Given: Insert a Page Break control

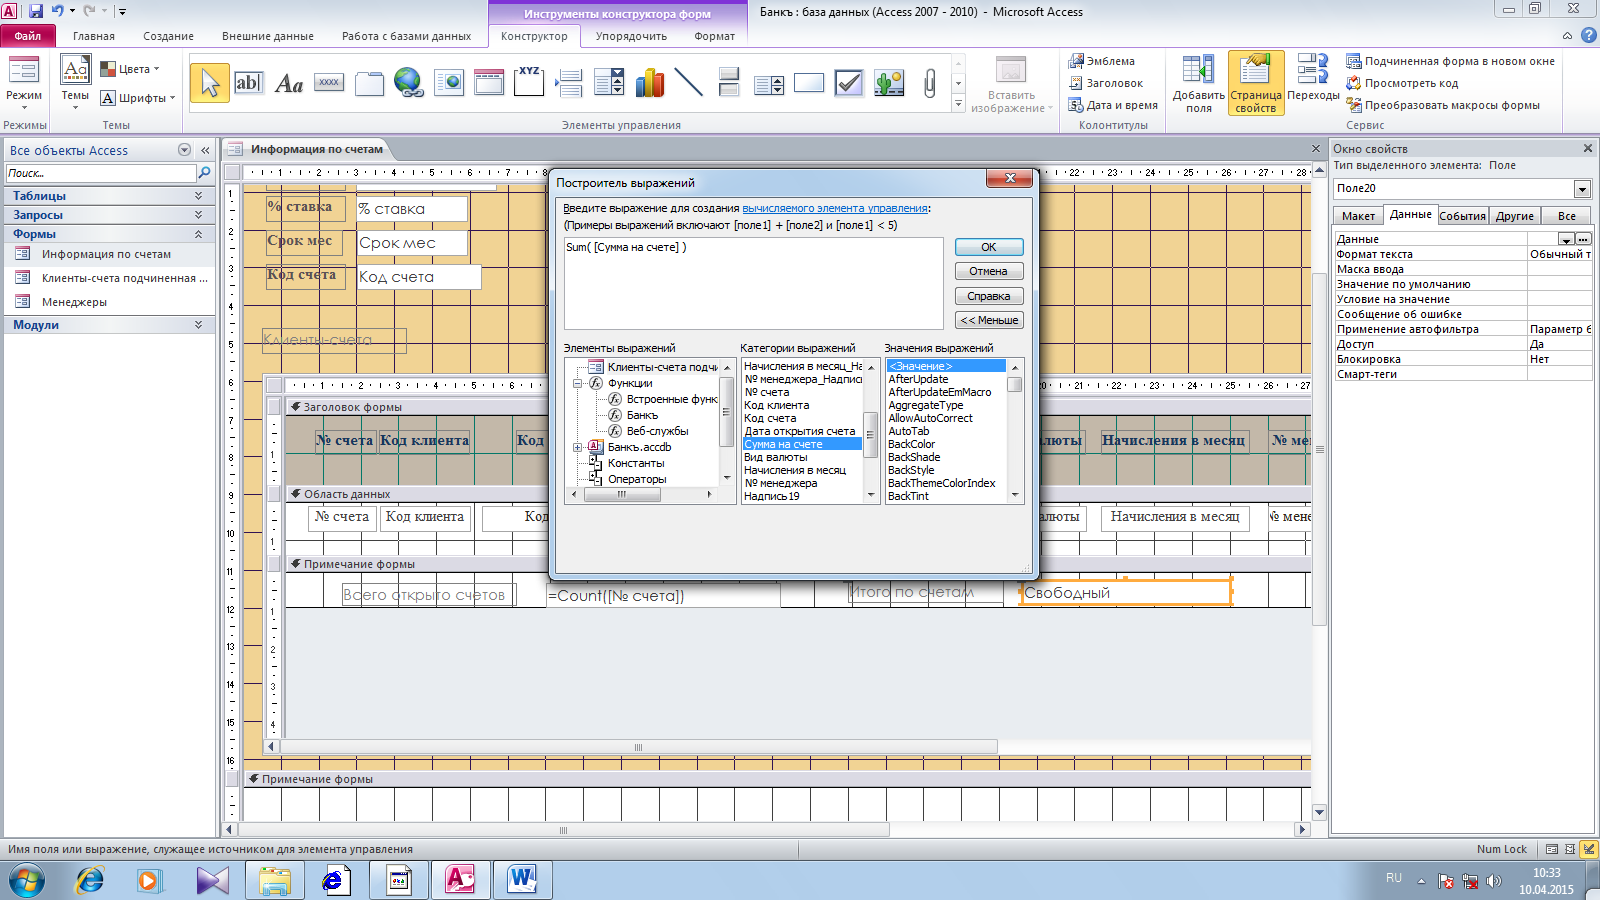Looking at the screenshot, I should [x=569, y=83].
